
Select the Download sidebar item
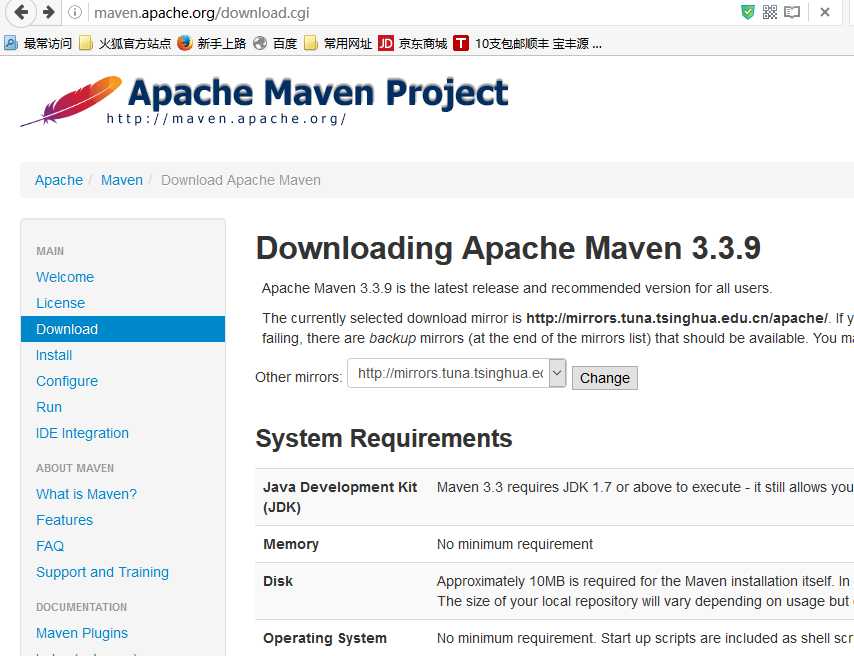[x=123, y=329]
